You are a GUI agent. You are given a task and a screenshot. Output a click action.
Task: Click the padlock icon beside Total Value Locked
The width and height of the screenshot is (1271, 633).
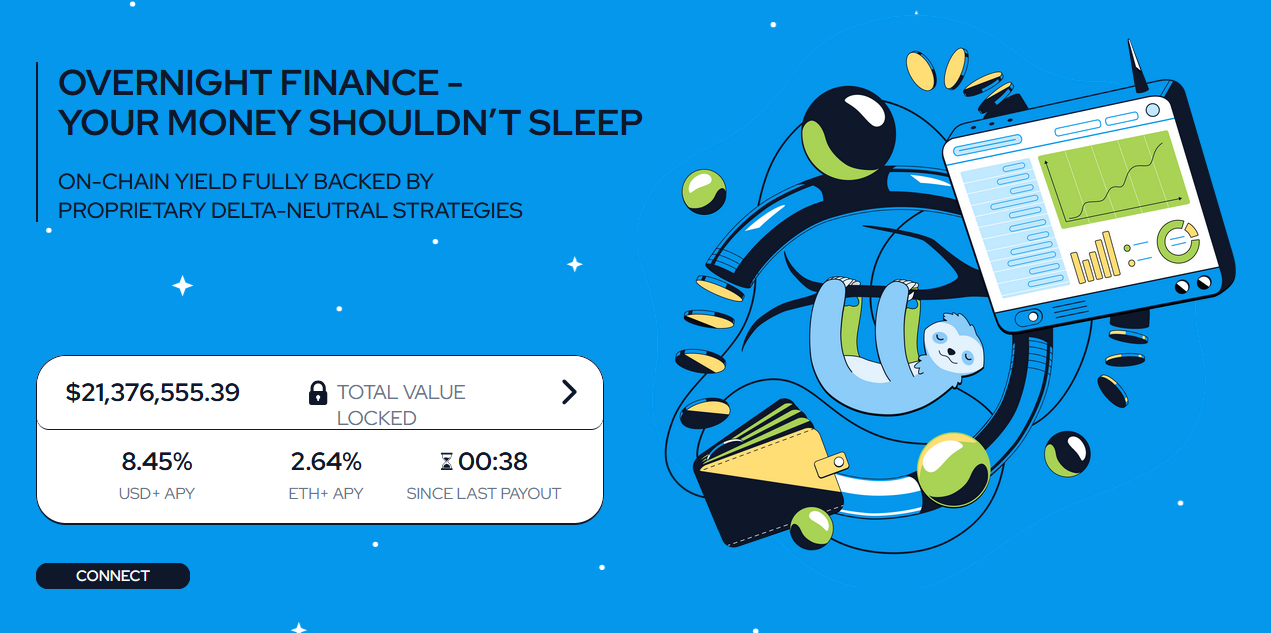[318, 393]
